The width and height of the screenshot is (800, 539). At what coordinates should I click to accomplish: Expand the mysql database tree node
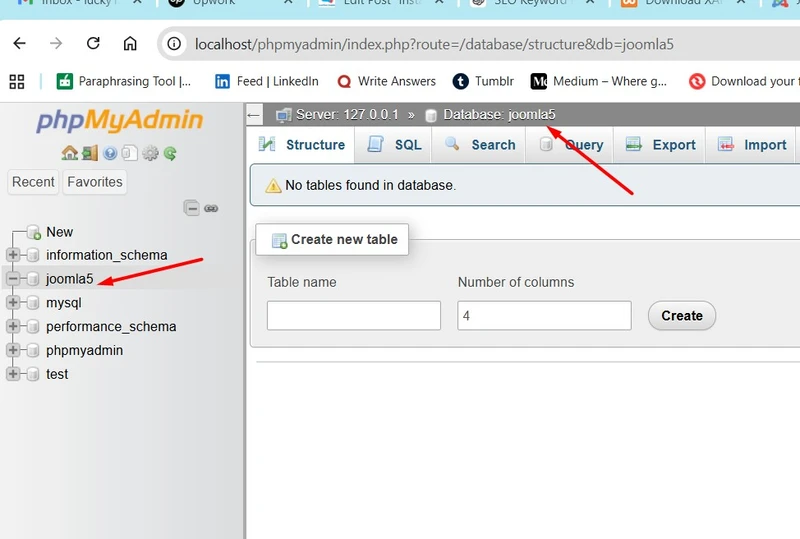point(14,303)
